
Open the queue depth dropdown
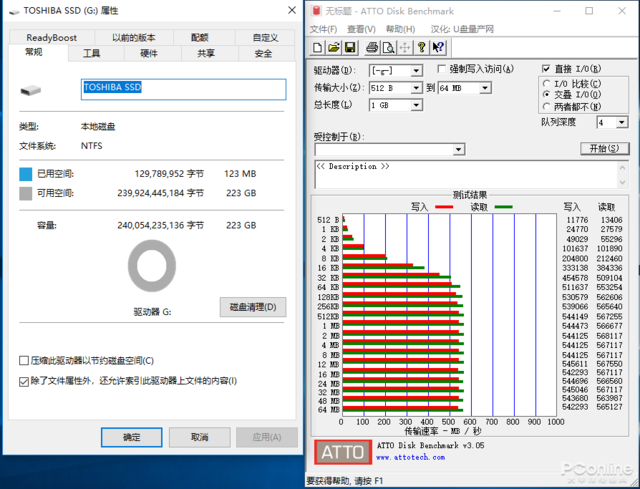pyautogui.click(x=621, y=122)
